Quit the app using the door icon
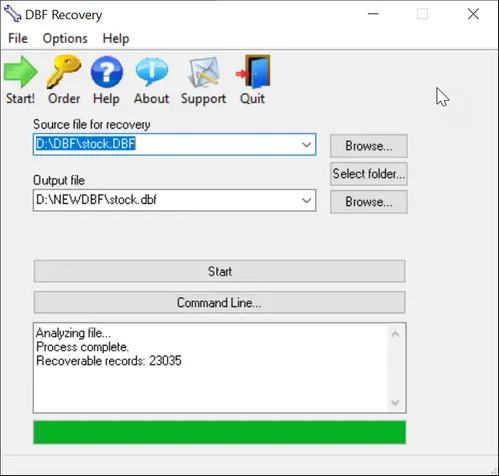This screenshot has width=499, height=476. click(253, 72)
